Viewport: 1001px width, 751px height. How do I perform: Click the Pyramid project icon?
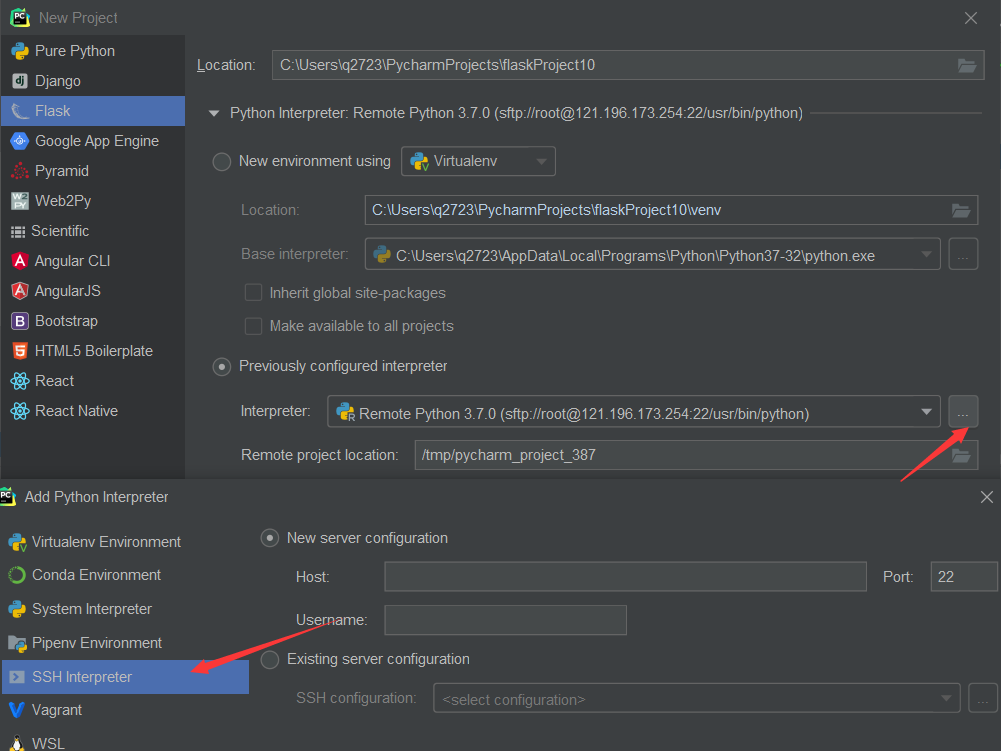point(20,171)
